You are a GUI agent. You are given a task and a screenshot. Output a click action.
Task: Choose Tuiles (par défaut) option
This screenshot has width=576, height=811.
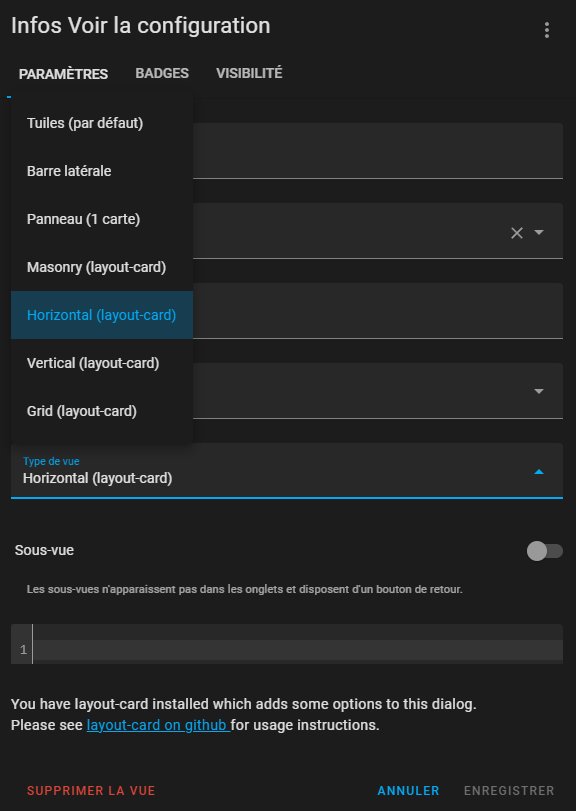pyautogui.click(x=102, y=123)
